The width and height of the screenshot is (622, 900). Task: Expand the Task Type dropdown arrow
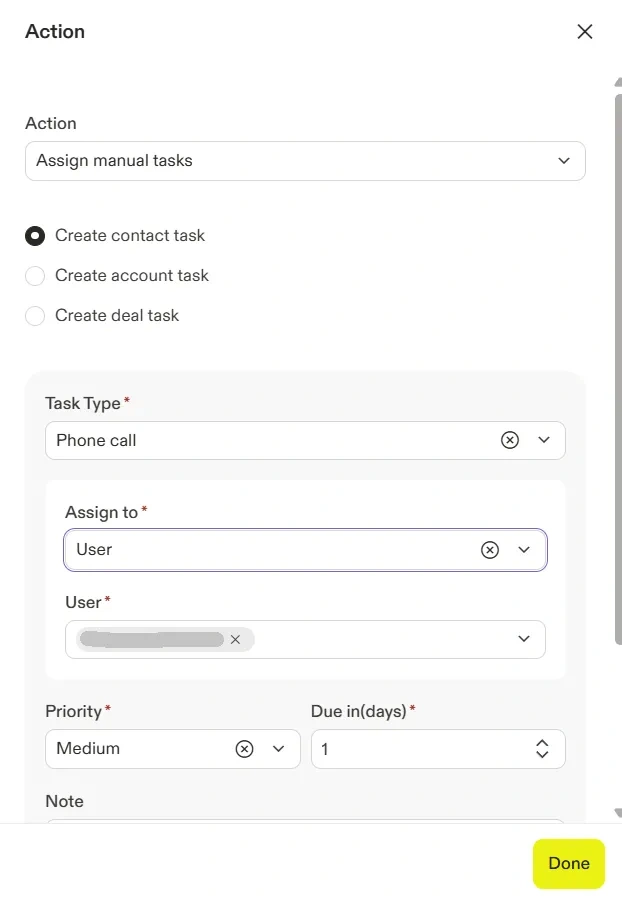544,440
